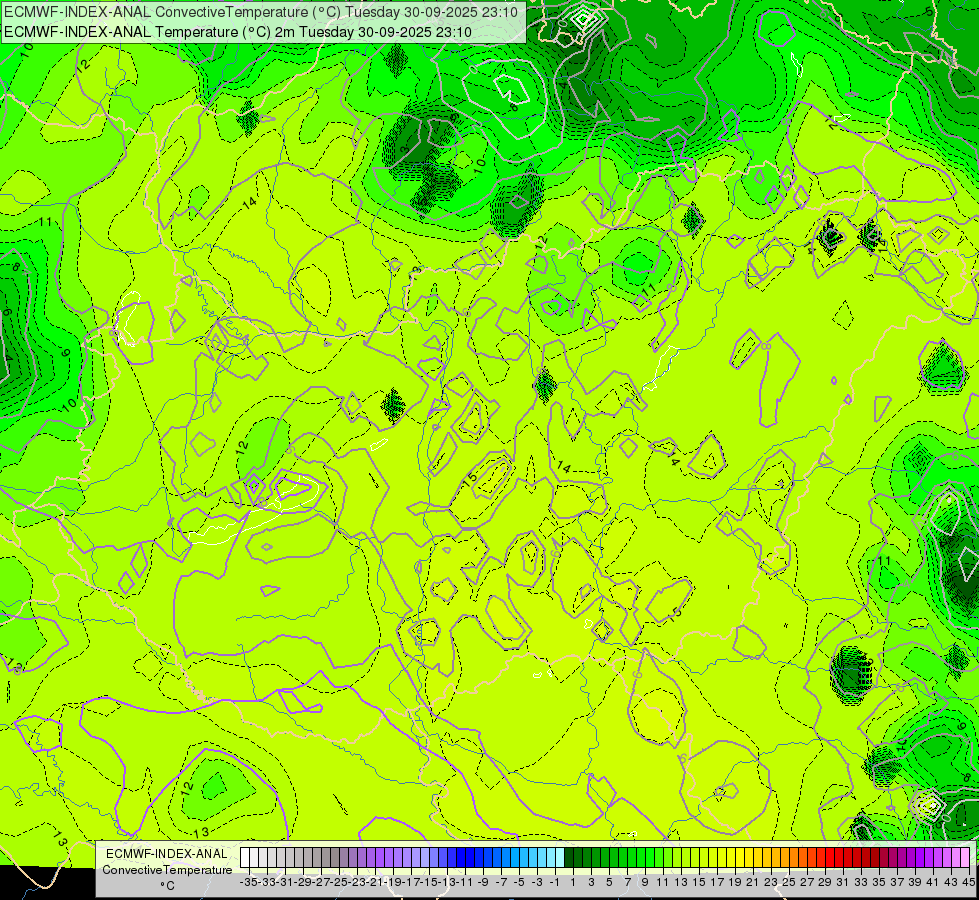Click the '-7' value on the legend scale
The width and height of the screenshot is (979, 900).
click(501, 882)
